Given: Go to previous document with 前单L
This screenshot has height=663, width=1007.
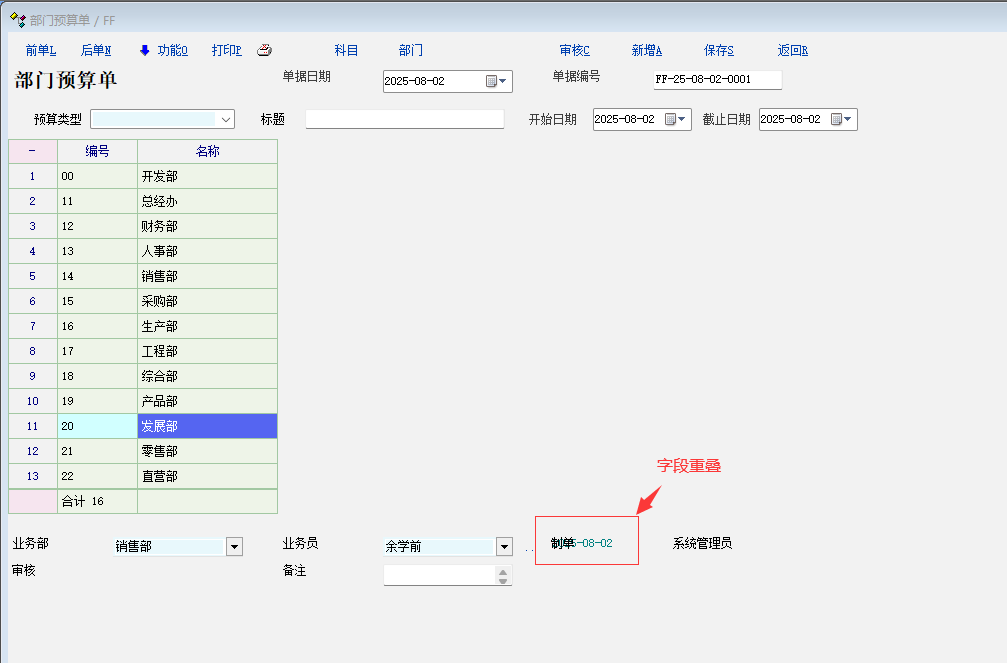Looking at the screenshot, I should [x=41, y=51].
